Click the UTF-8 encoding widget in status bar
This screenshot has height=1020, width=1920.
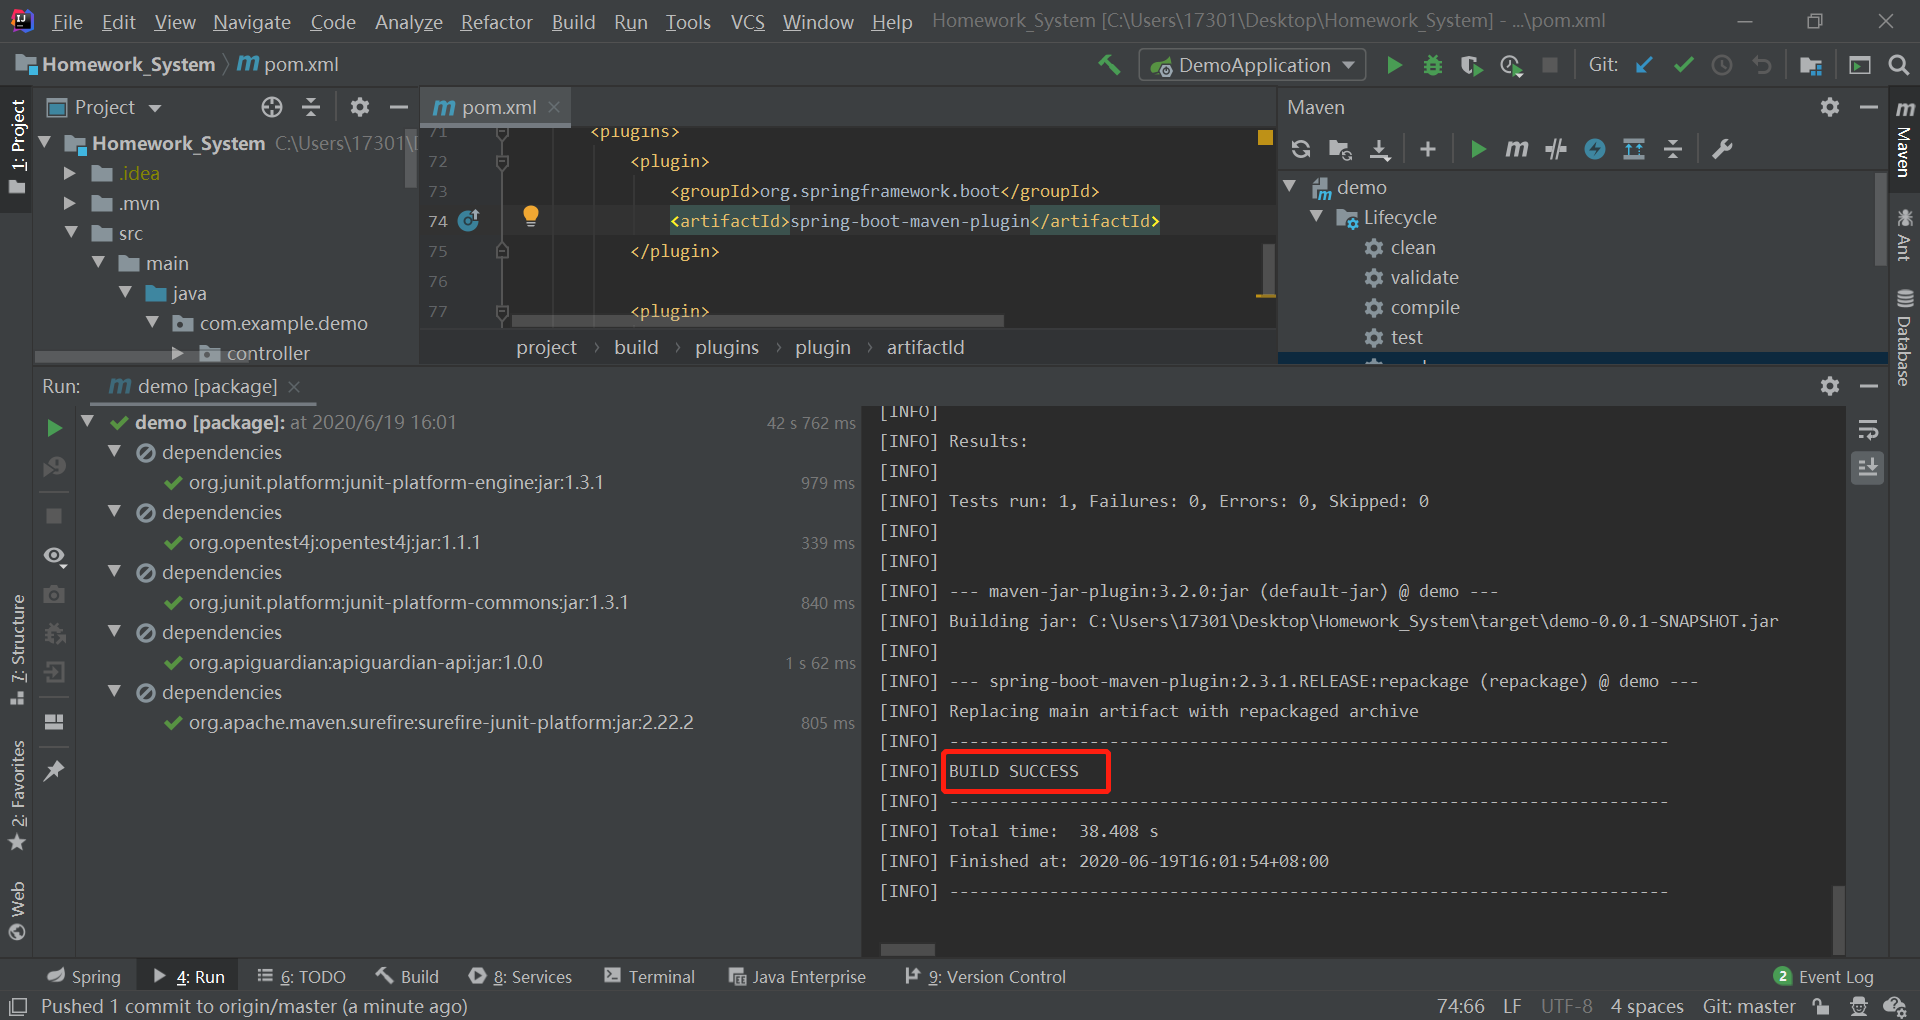[1565, 1006]
